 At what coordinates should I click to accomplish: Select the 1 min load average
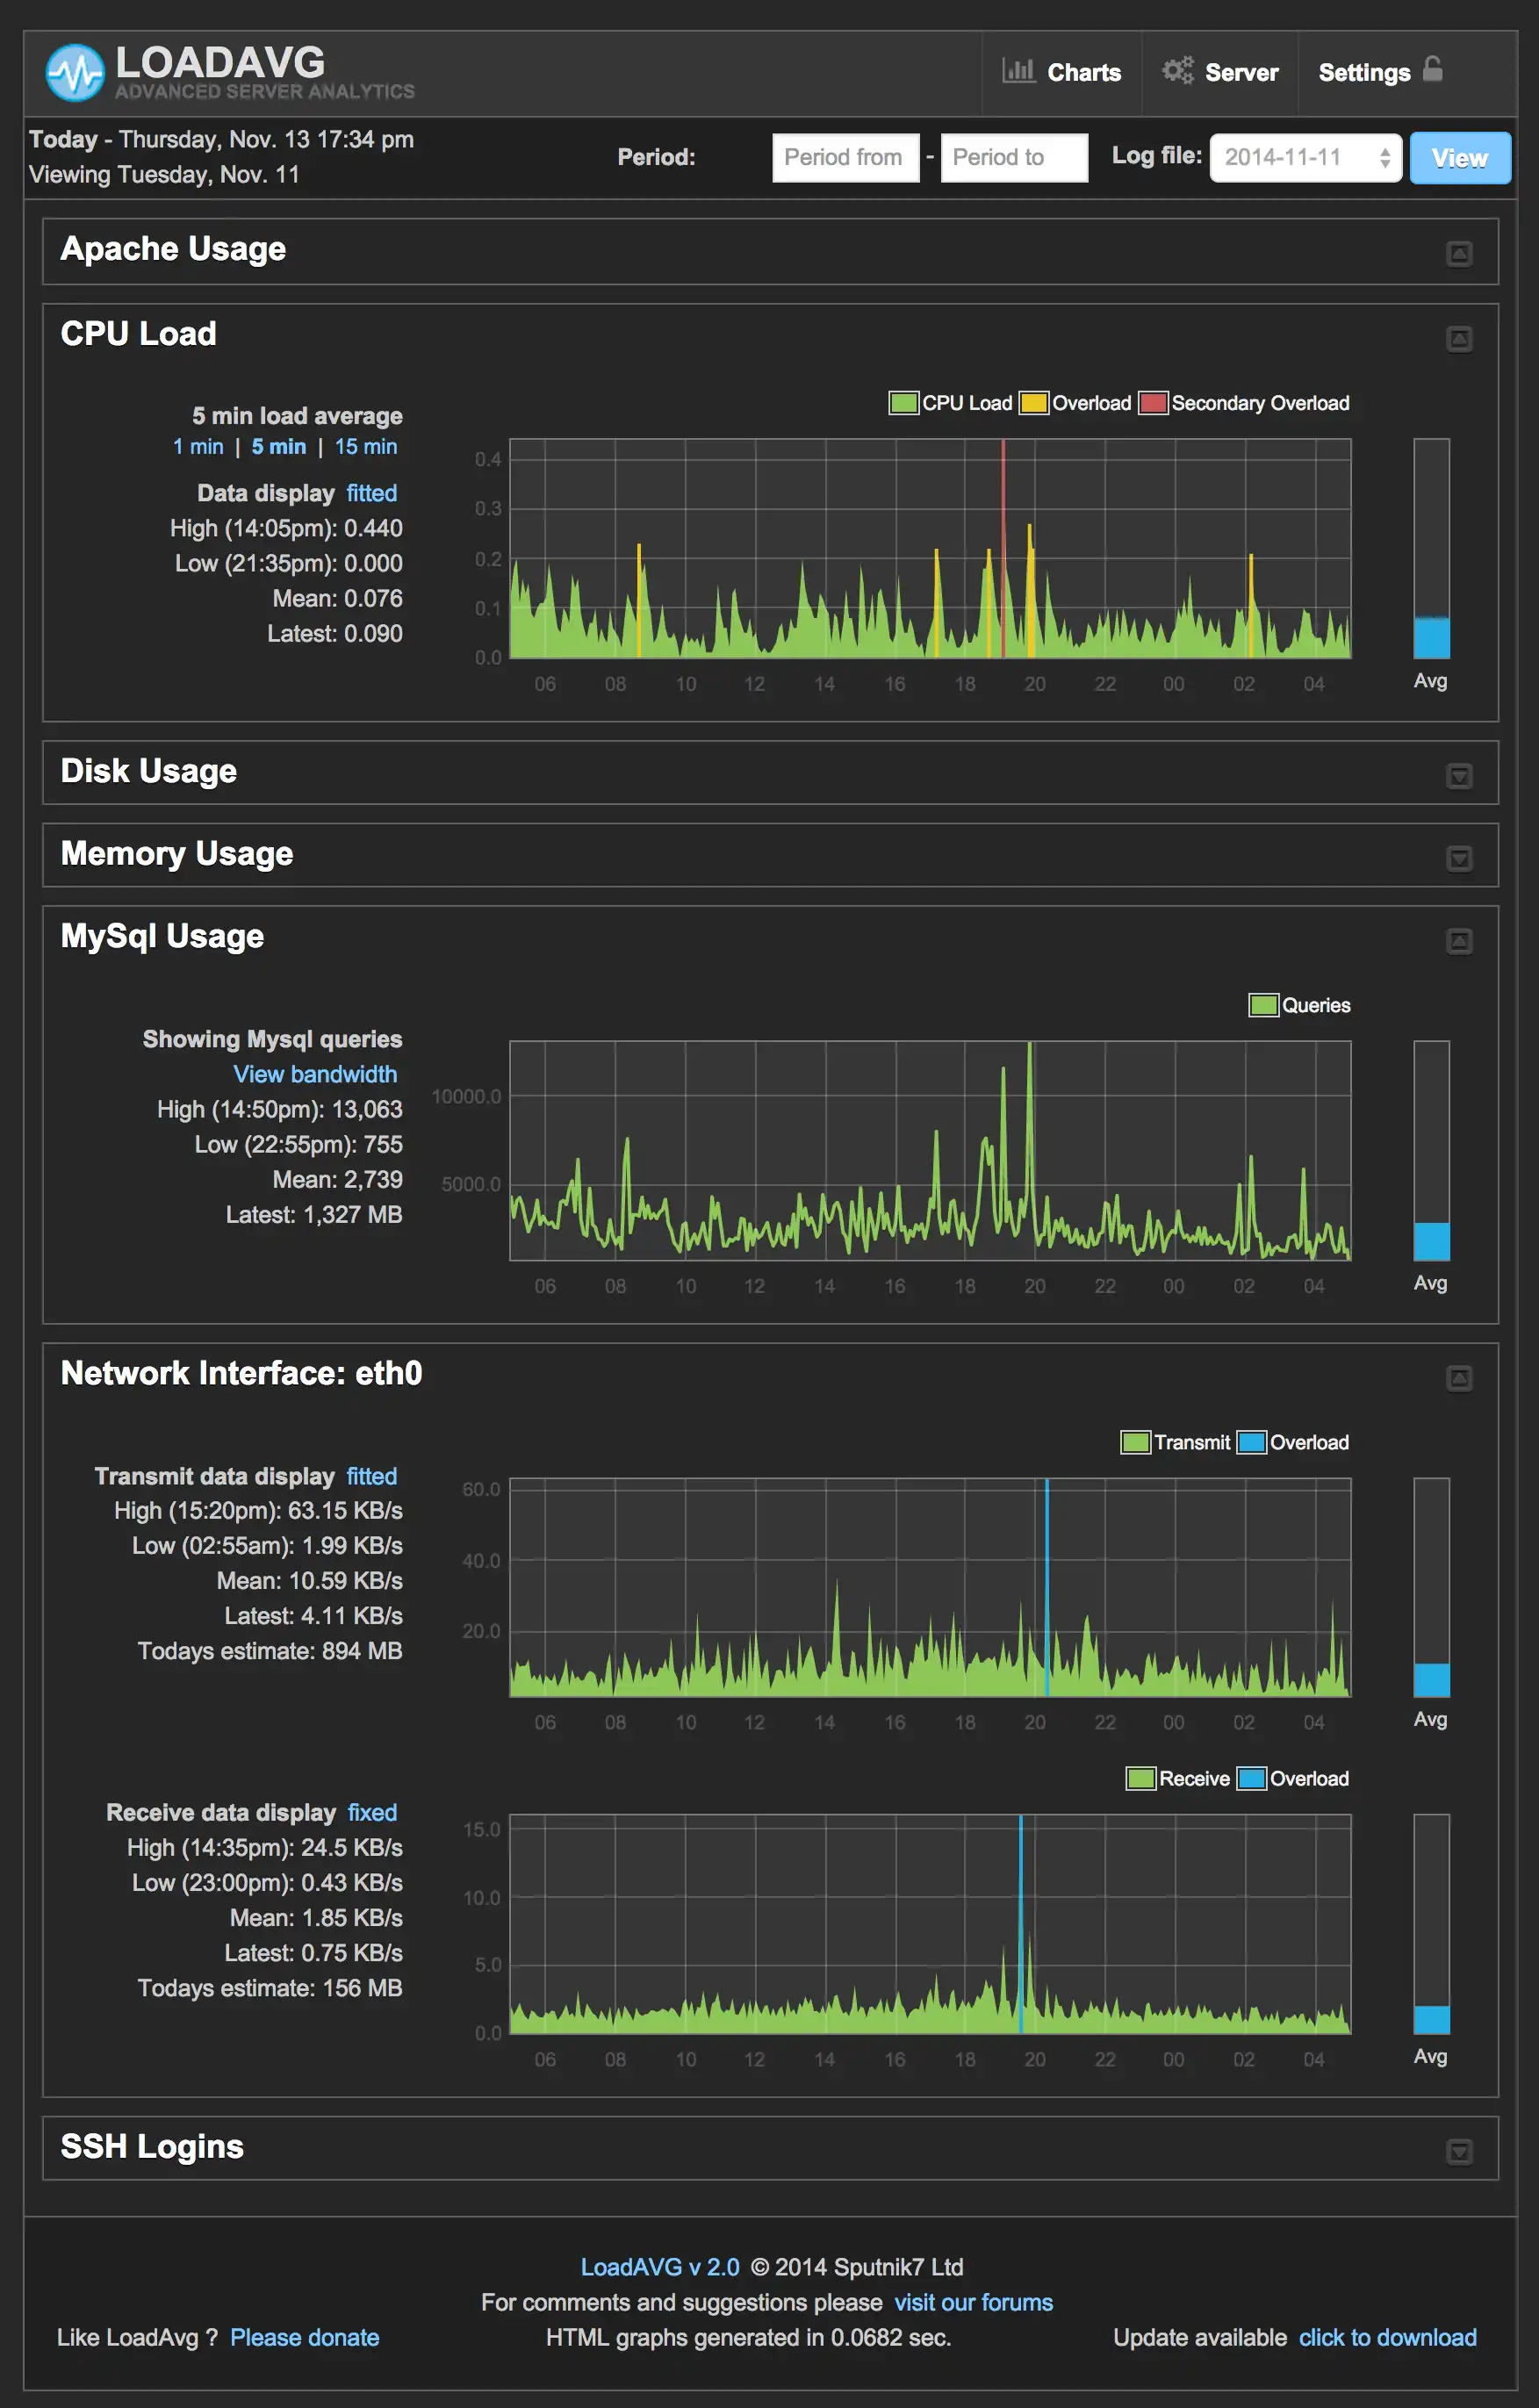coord(198,447)
